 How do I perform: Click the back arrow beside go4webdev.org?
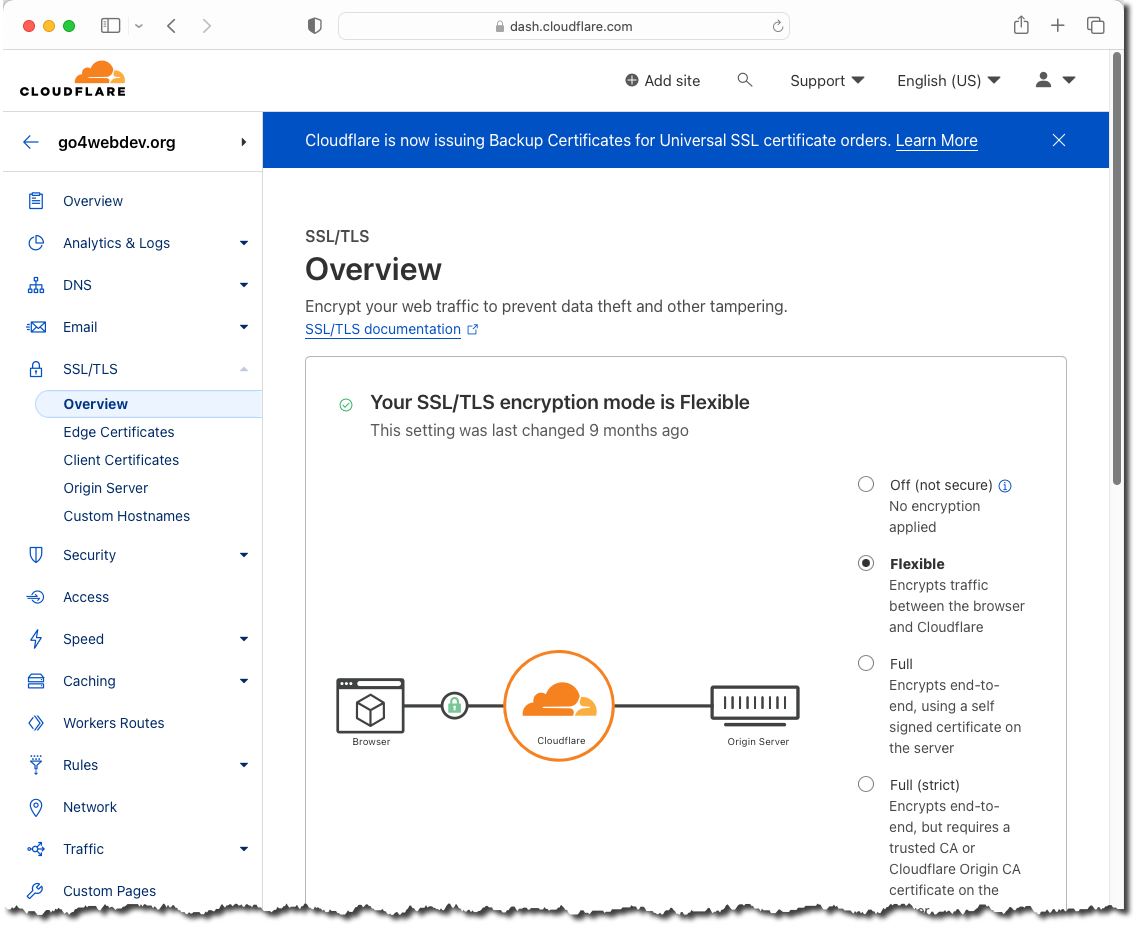click(x=30, y=142)
